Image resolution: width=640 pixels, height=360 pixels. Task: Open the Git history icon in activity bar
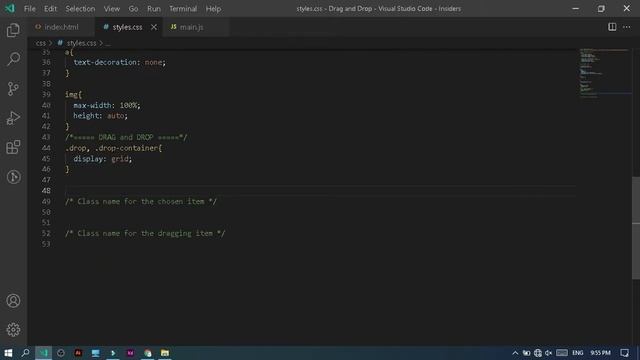pyautogui.click(x=13, y=177)
